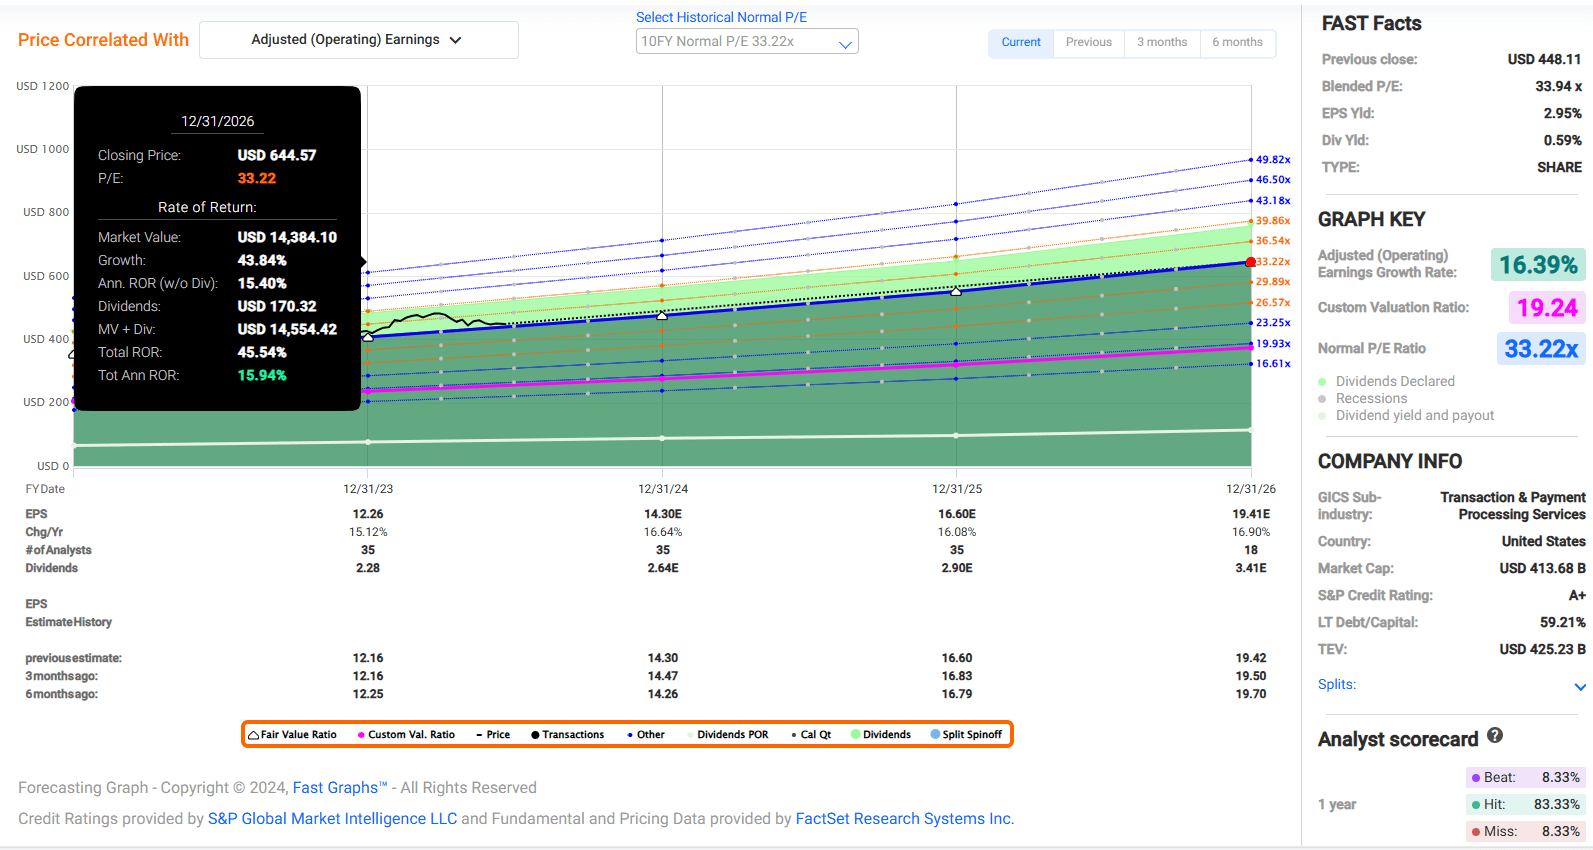
Task: Click the purple Beat indicator dot
Action: 1476,778
